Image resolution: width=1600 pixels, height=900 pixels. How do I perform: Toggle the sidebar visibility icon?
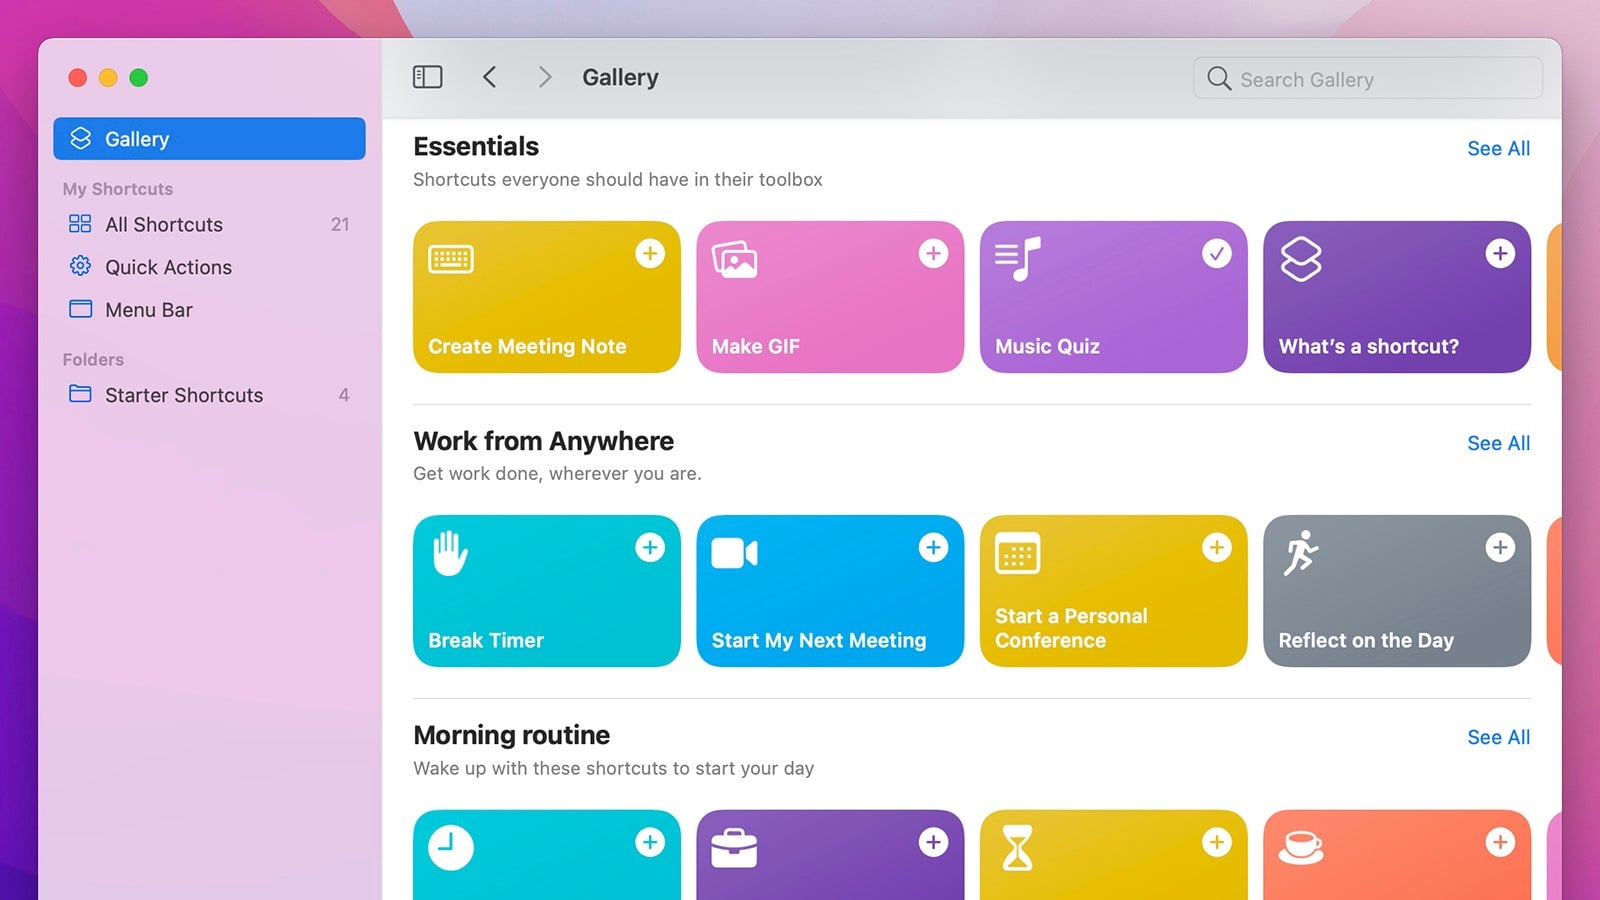[x=428, y=77]
